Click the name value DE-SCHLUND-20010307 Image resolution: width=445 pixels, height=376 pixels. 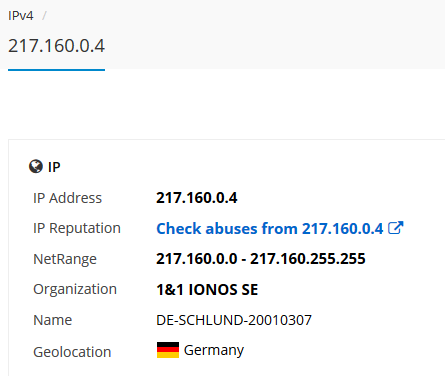pyautogui.click(x=234, y=320)
